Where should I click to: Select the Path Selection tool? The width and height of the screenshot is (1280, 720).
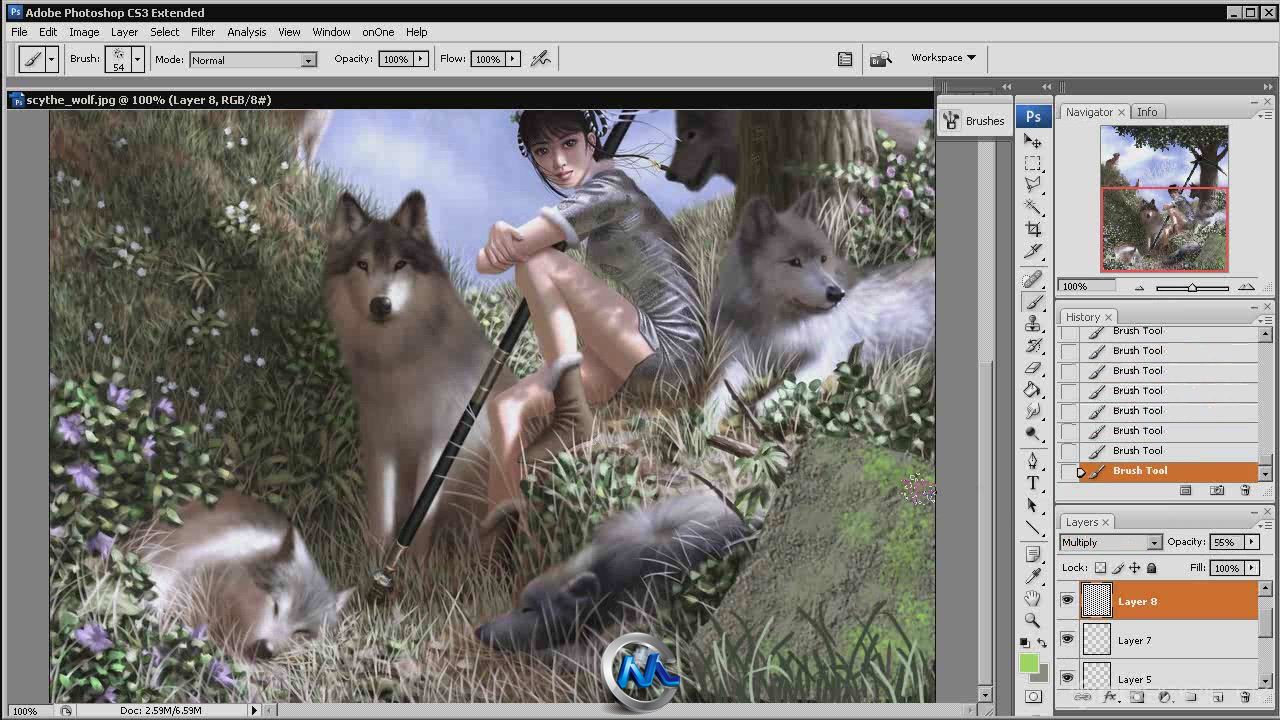pyautogui.click(x=1033, y=505)
